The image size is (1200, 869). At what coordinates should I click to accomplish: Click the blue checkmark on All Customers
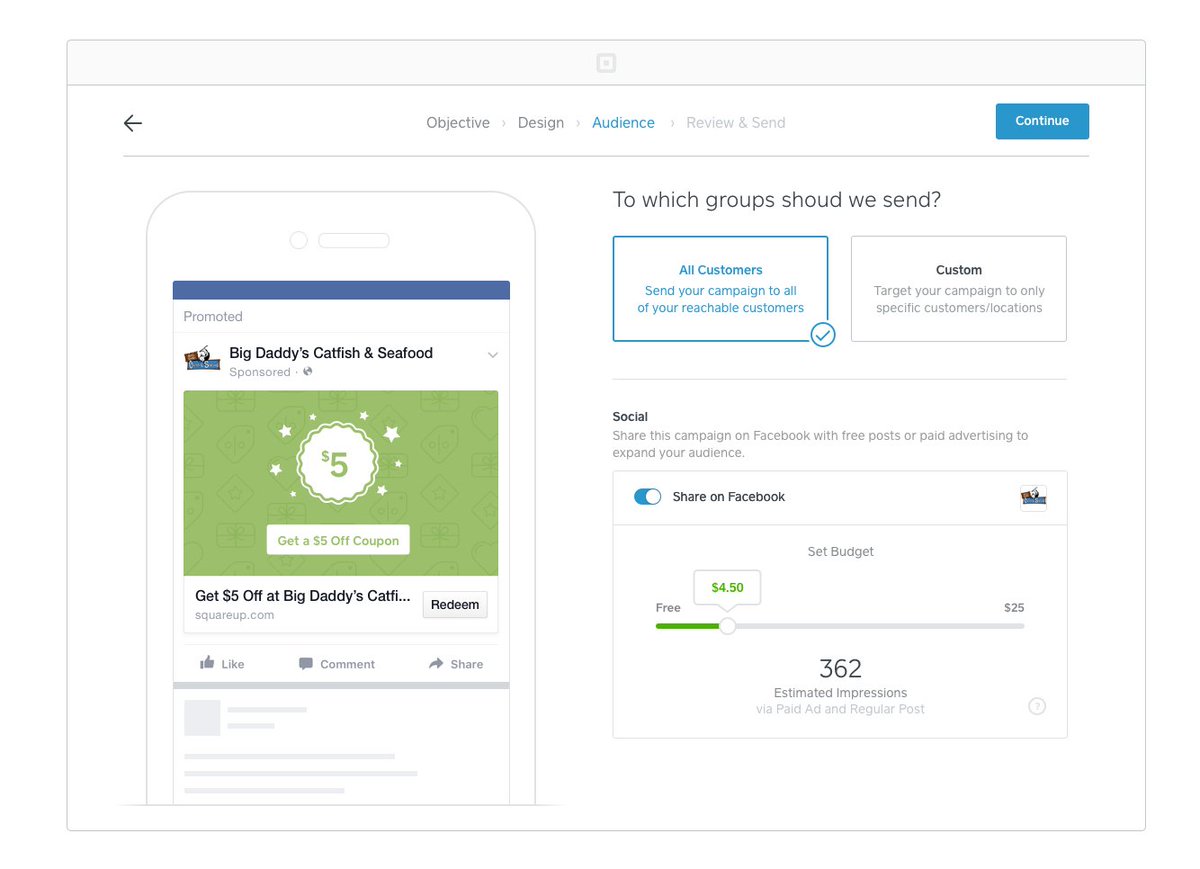822,335
